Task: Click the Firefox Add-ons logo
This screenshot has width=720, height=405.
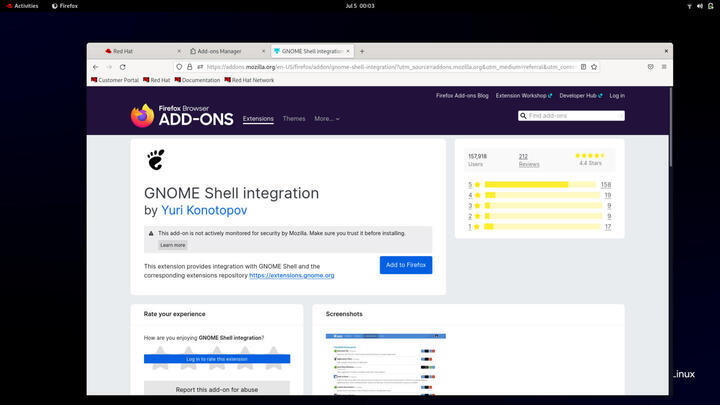Action: pyautogui.click(x=182, y=116)
